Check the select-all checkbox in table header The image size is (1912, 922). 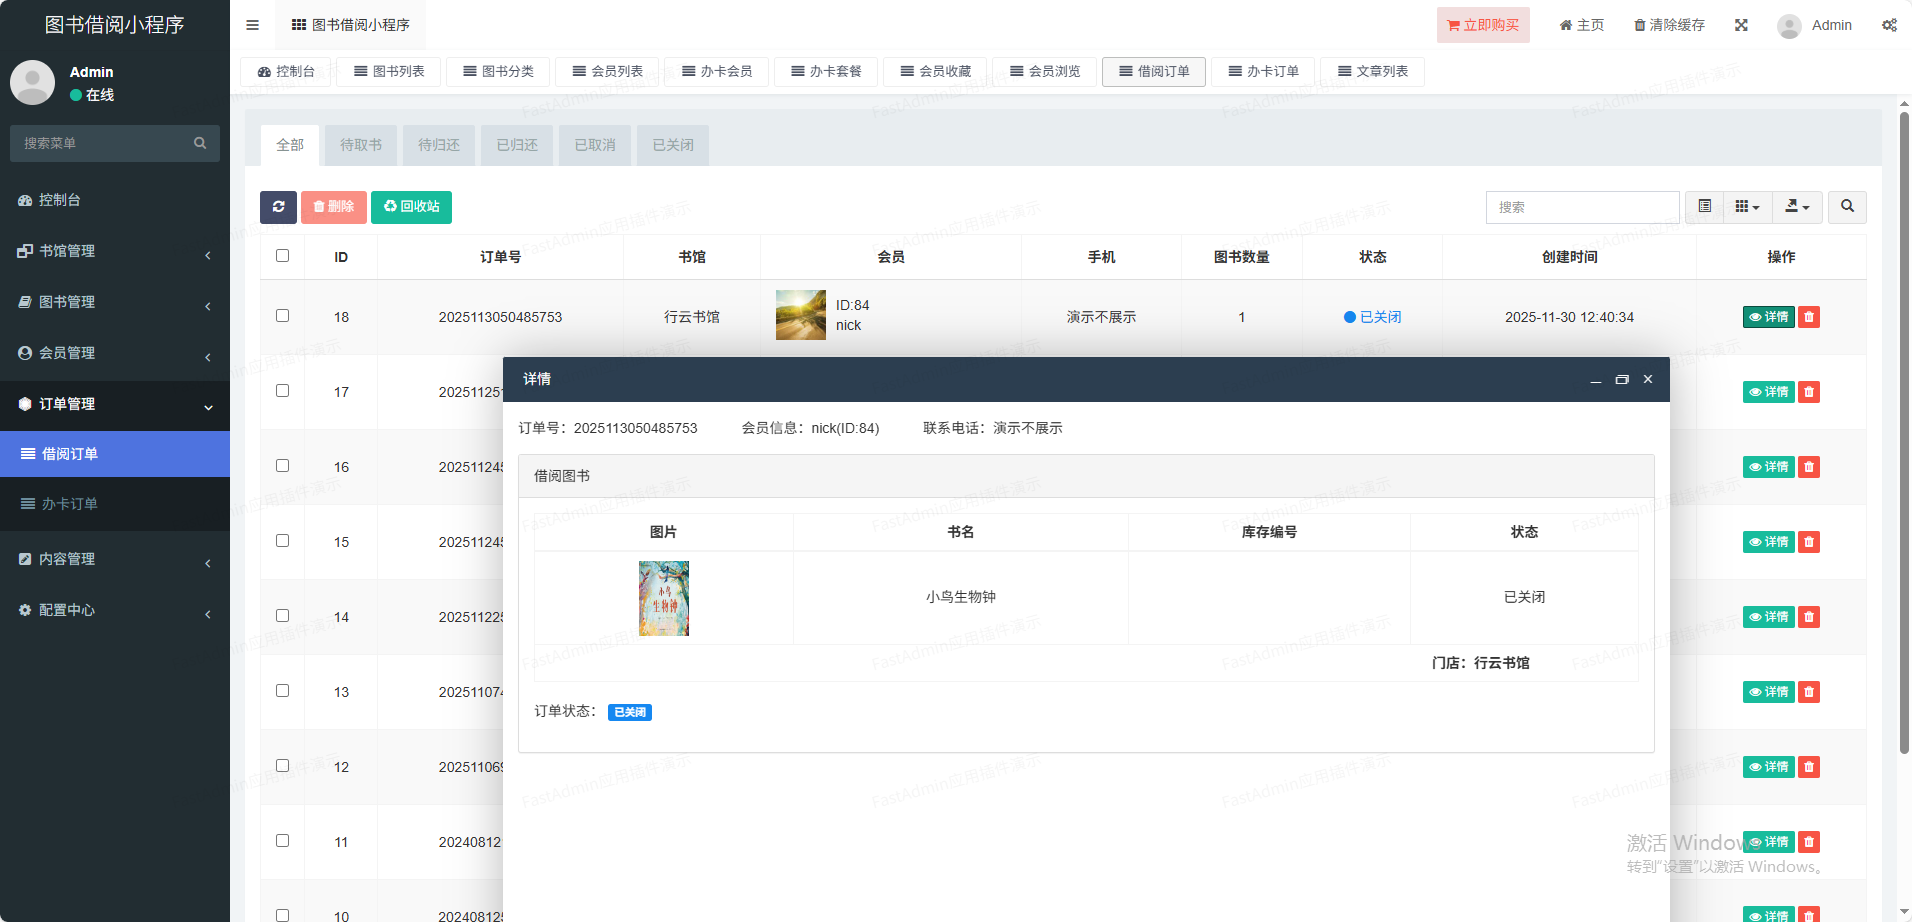(x=283, y=256)
